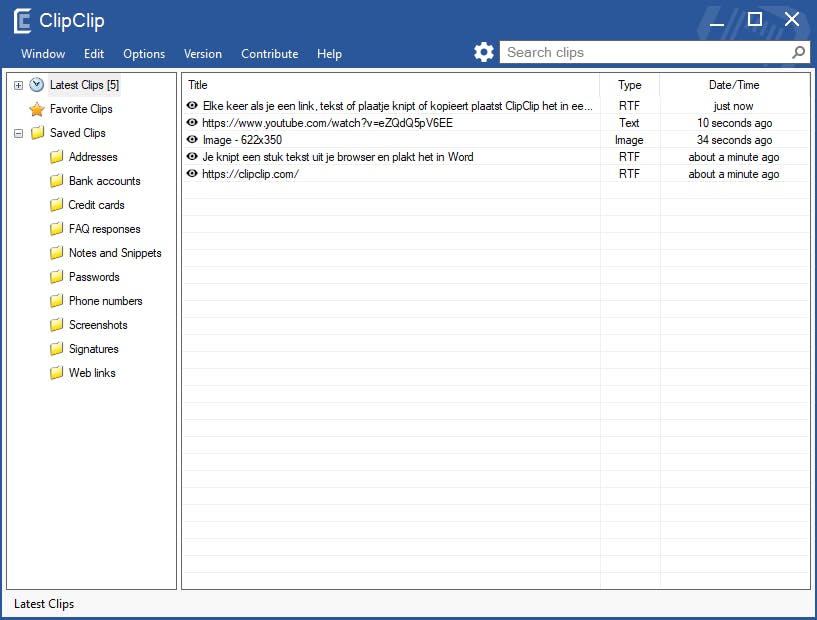This screenshot has height=620, width=817.
Task: Toggle eye icon on 'Elke keer als' clip
Action: click(x=192, y=105)
